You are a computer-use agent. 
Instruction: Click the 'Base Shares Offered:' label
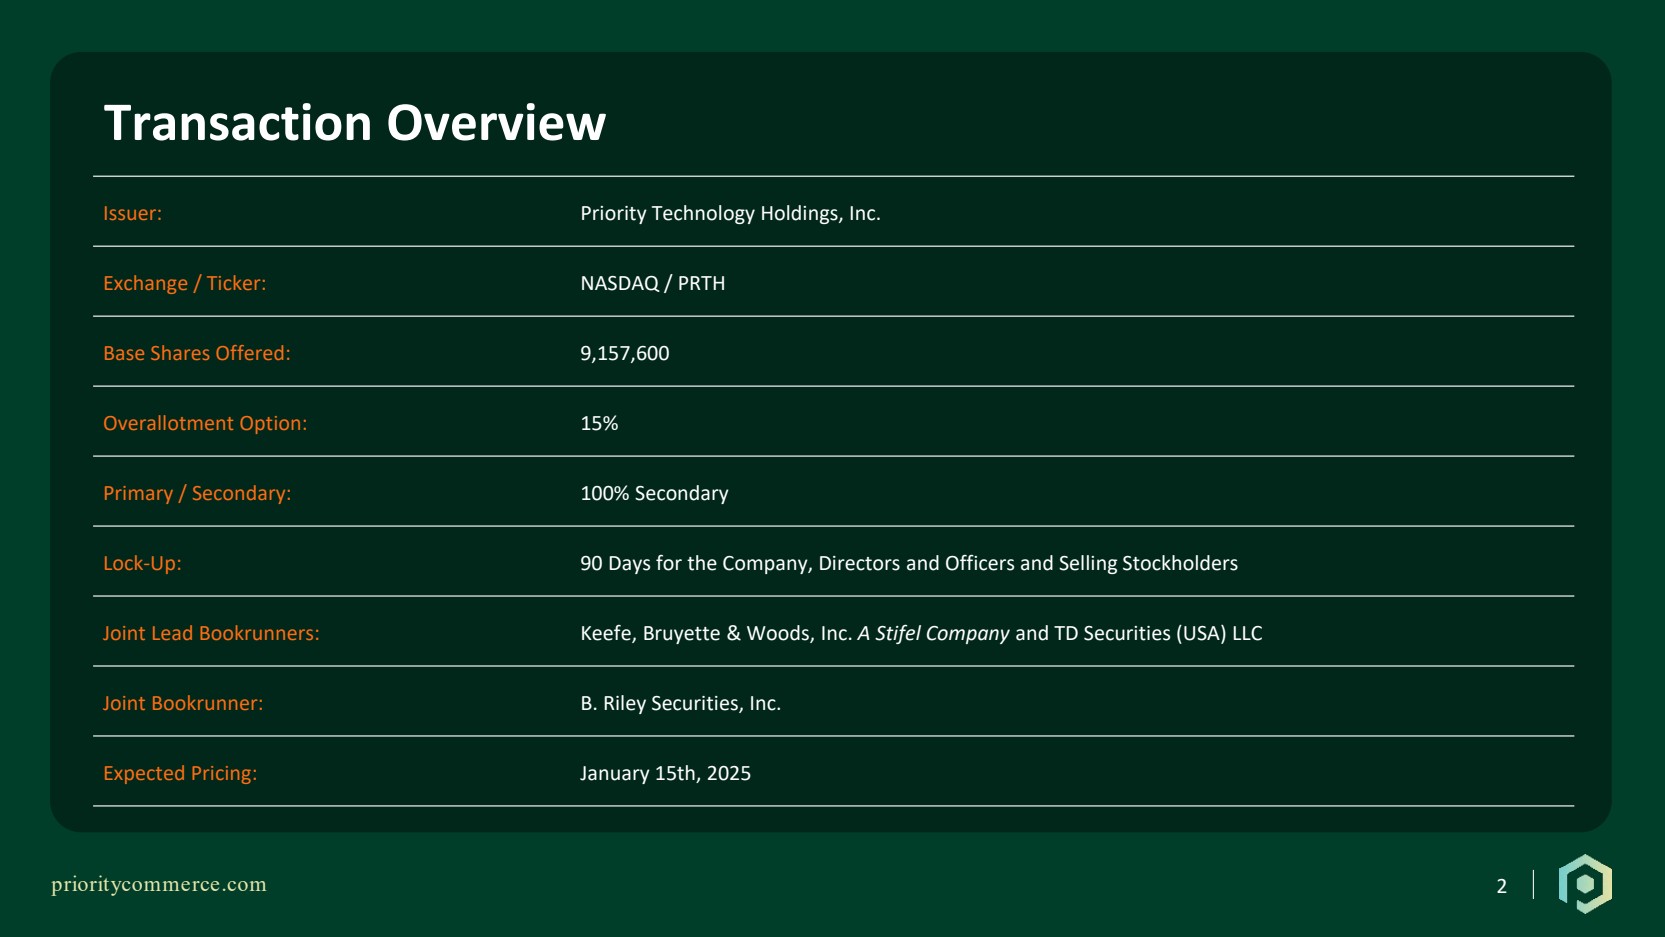[197, 353]
